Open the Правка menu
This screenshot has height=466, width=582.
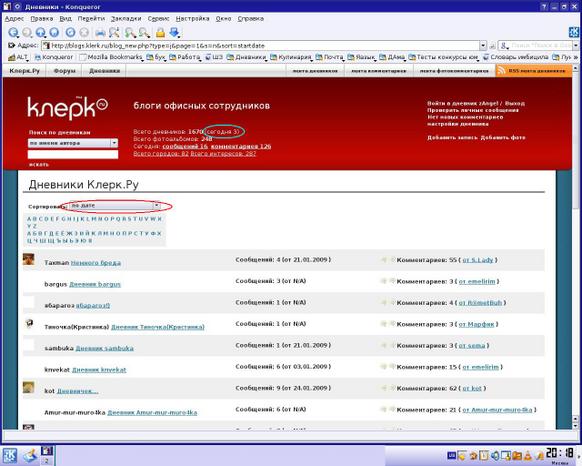(x=42, y=19)
